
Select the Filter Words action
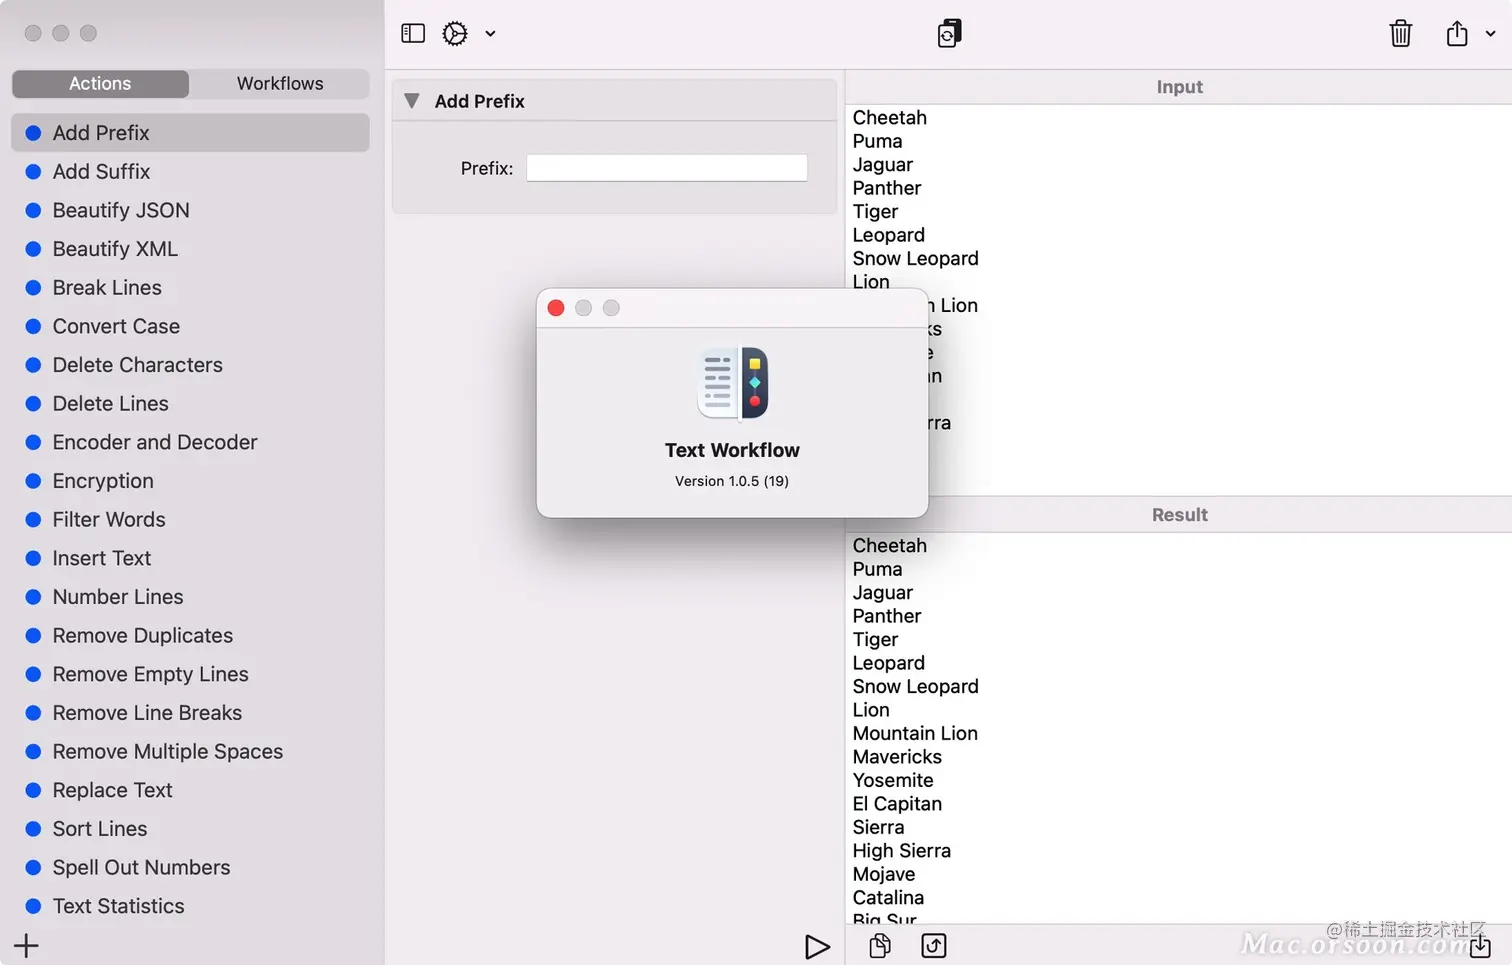190,520
